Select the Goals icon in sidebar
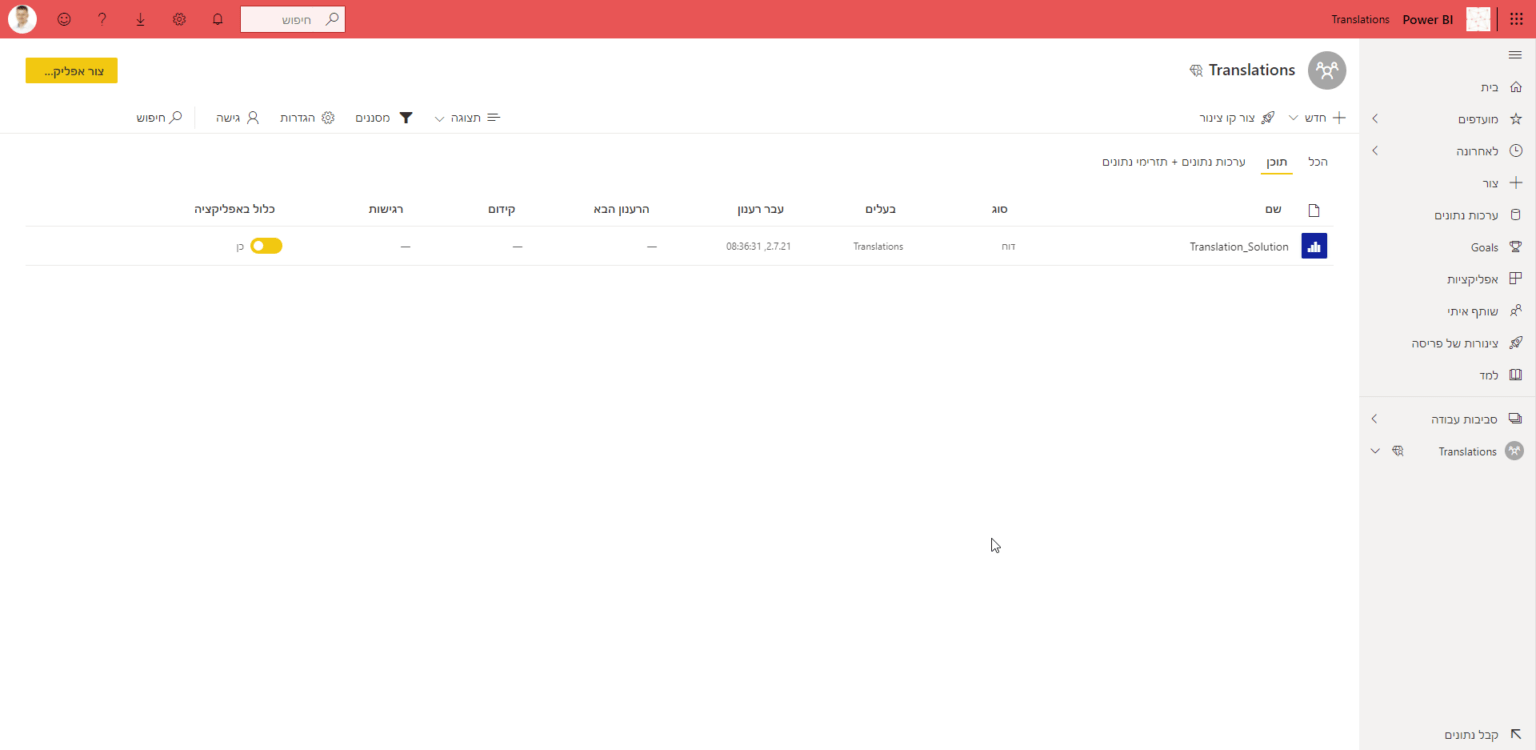This screenshot has height=750, width=1536. point(1515,246)
